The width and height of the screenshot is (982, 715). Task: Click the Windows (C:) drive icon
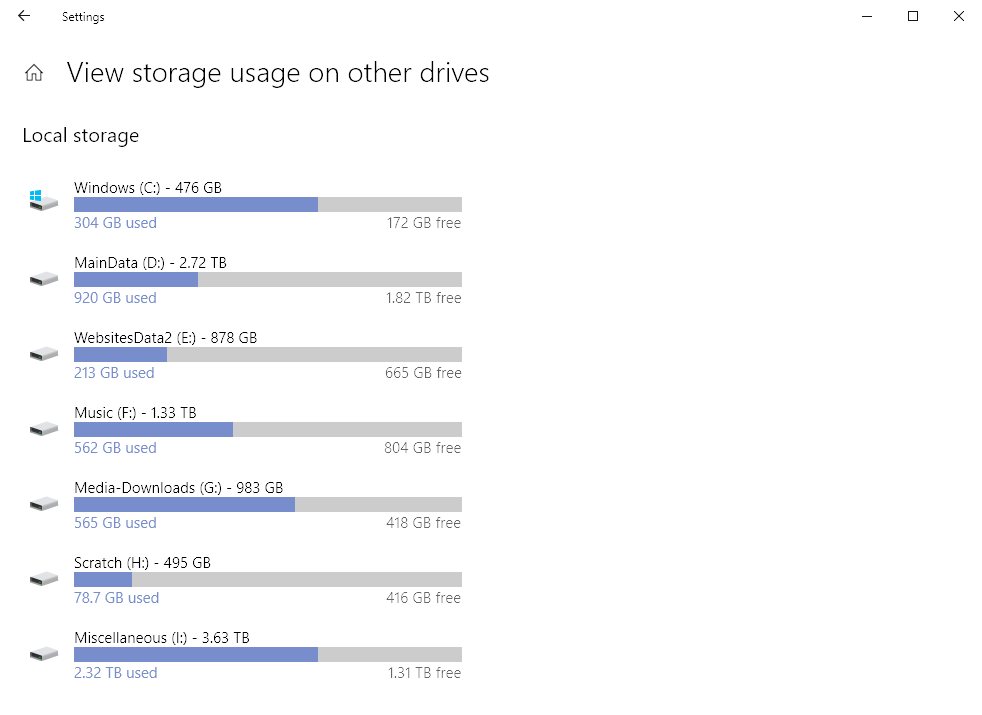coord(43,200)
